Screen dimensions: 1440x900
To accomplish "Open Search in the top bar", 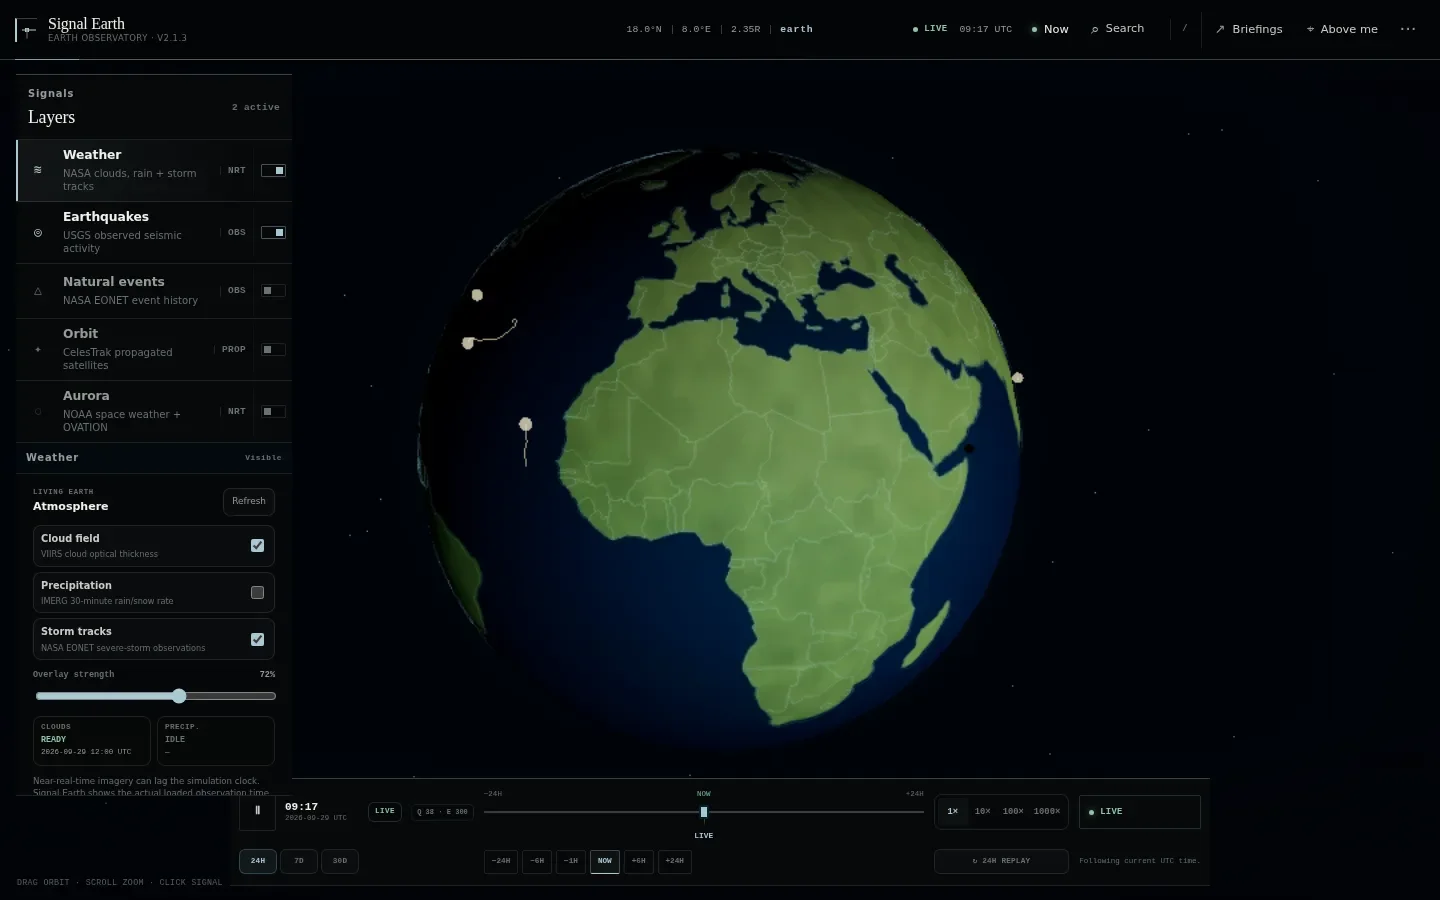I will (1118, 29).
